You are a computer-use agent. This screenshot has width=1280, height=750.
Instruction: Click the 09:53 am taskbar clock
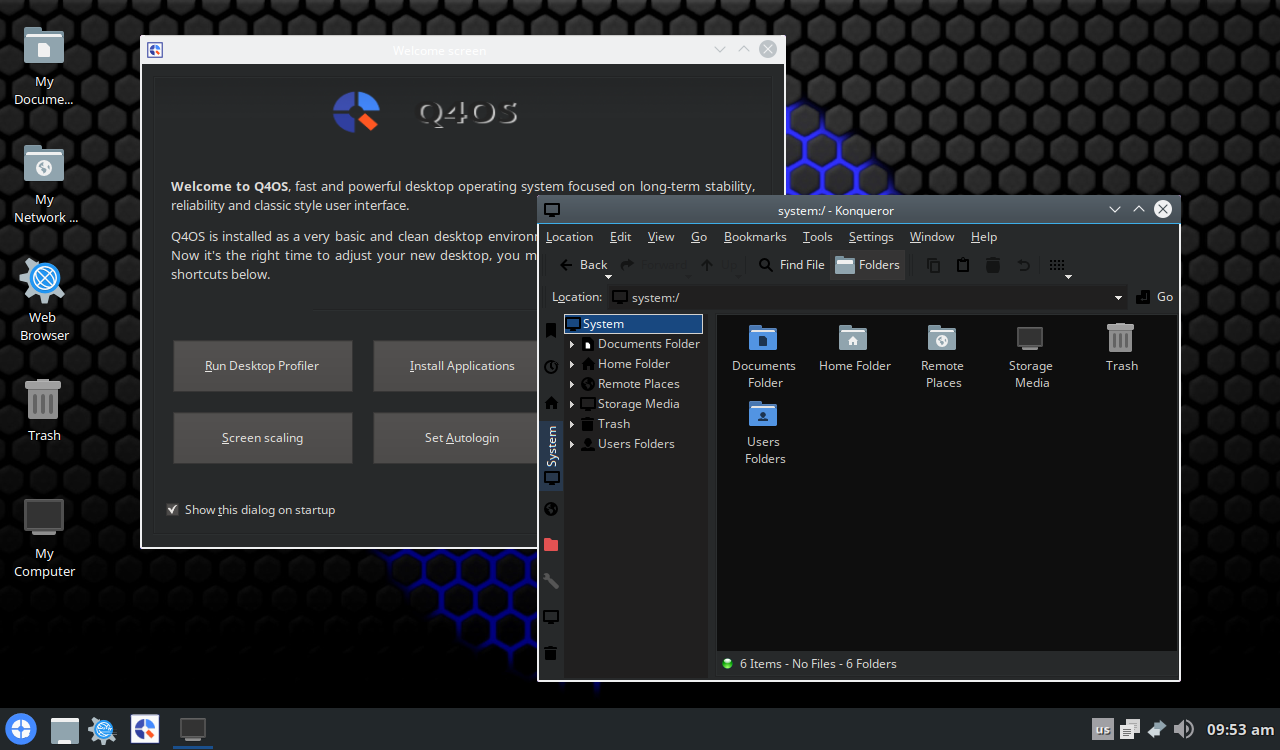tap(1240, 730)
